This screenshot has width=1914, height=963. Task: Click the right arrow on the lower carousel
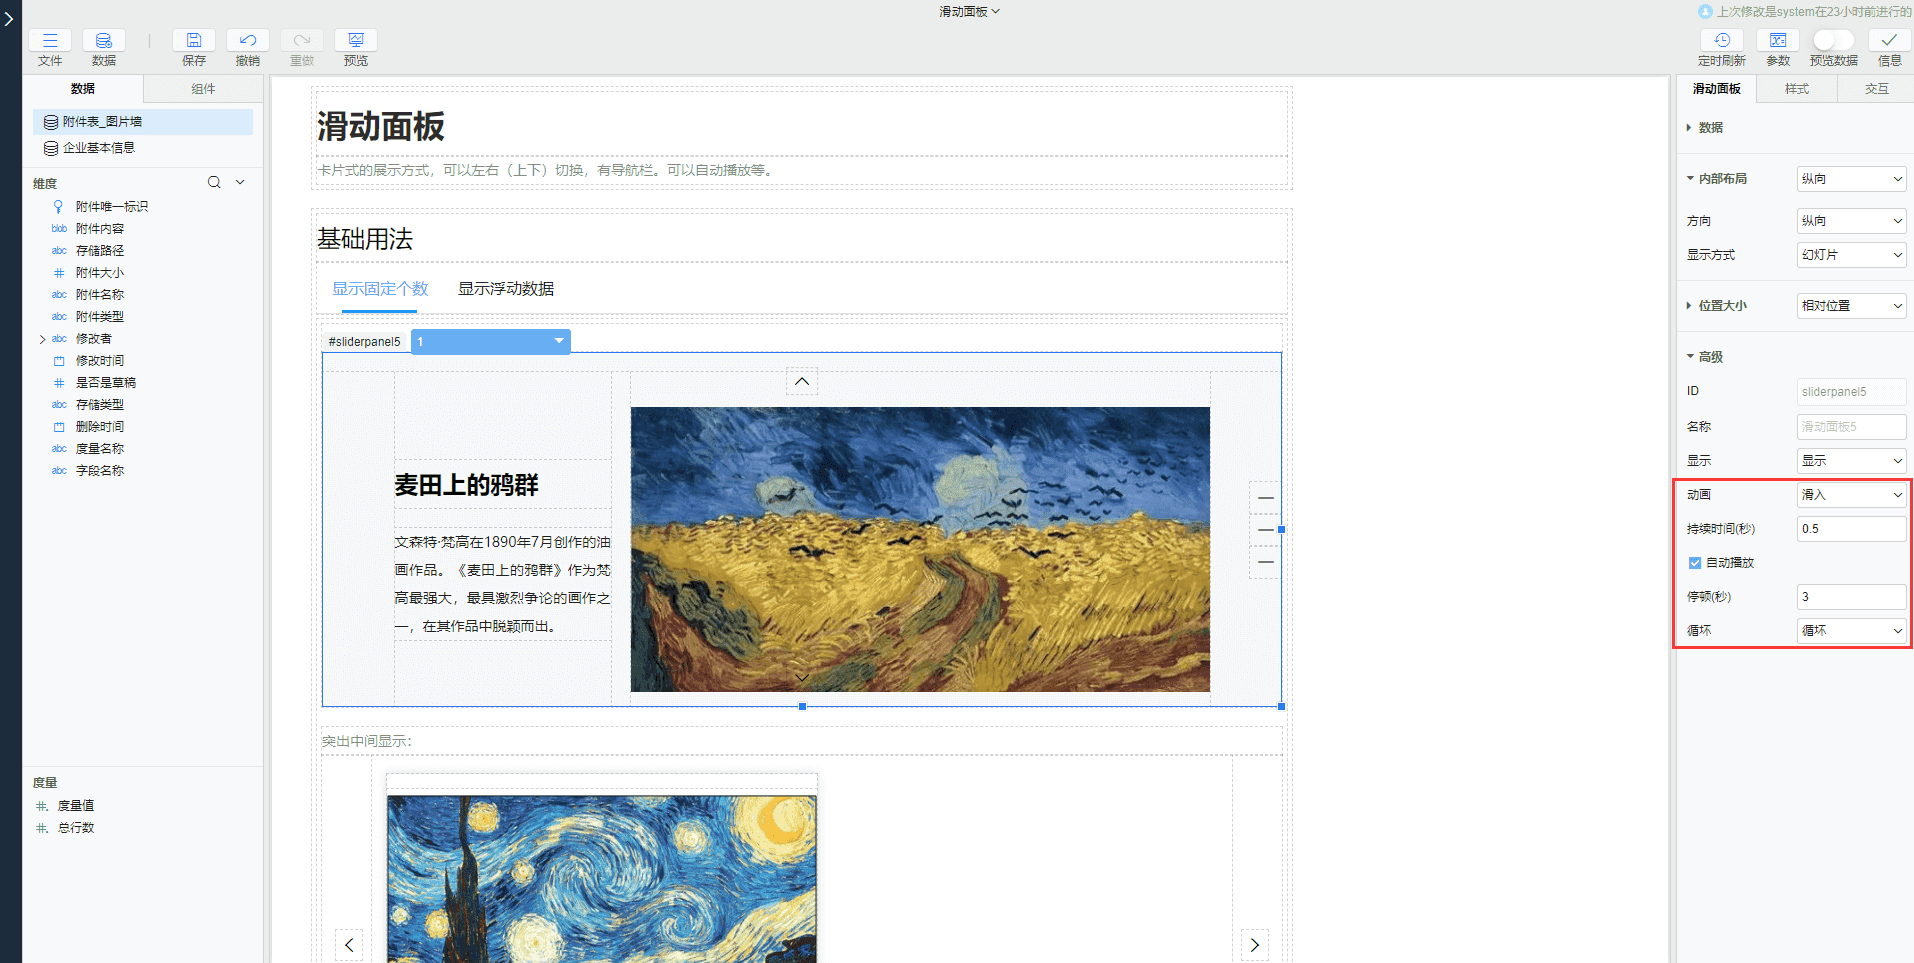click(1255, 945)
